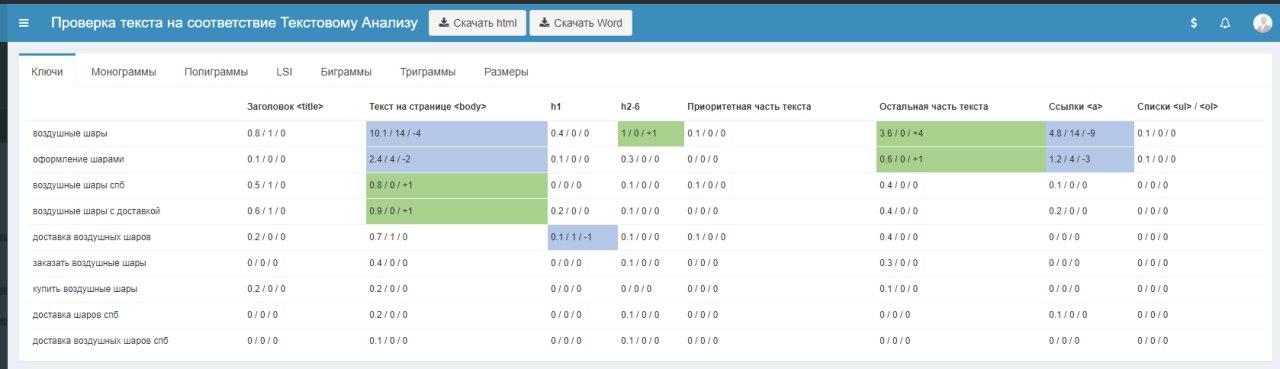Click green cell 0.9 / 0 / +1
This screenshot has height=369, width=1280.
tap(457, 212)
